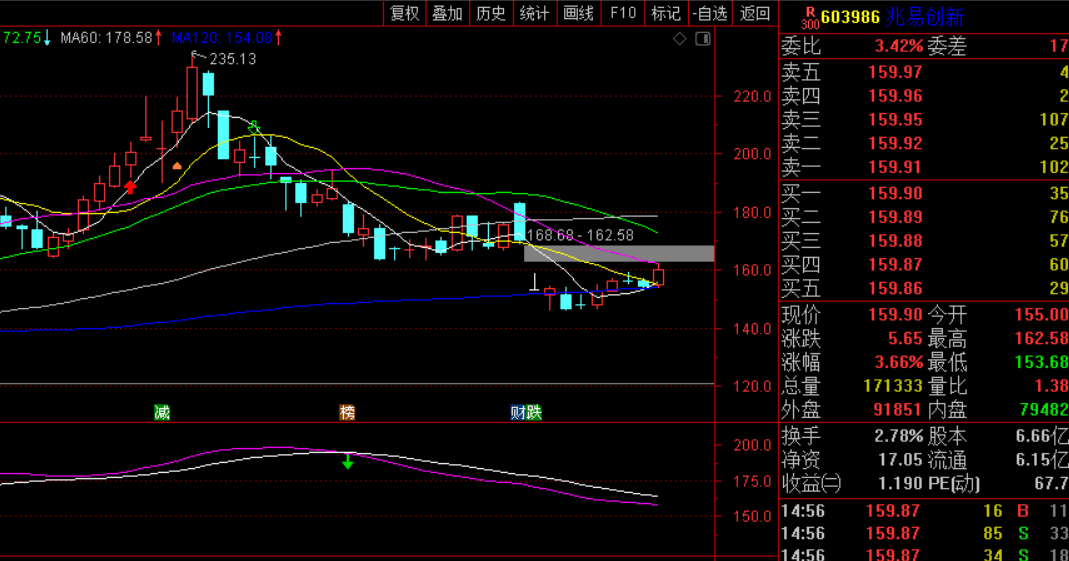Click the blue 财 event badge

pos(519,412)
